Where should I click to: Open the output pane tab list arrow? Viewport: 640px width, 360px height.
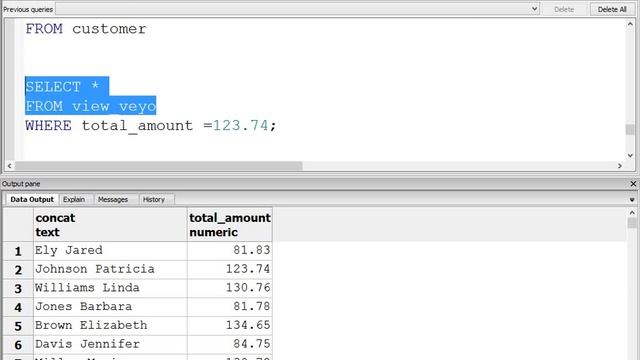[632, 200]
